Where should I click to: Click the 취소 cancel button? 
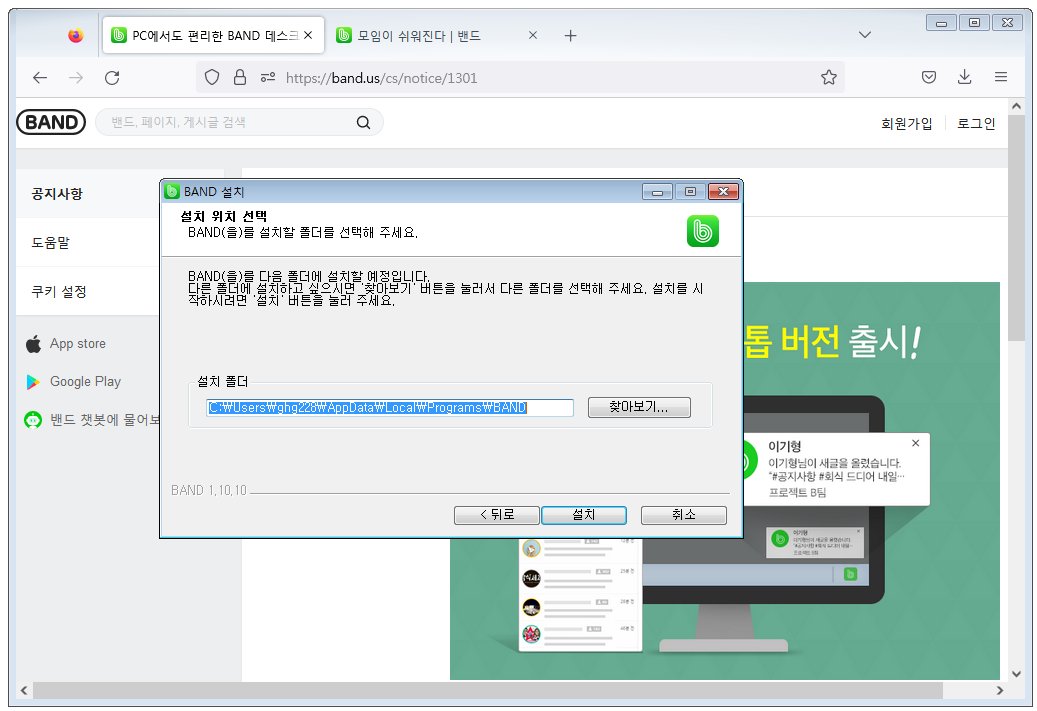(683, 515)
